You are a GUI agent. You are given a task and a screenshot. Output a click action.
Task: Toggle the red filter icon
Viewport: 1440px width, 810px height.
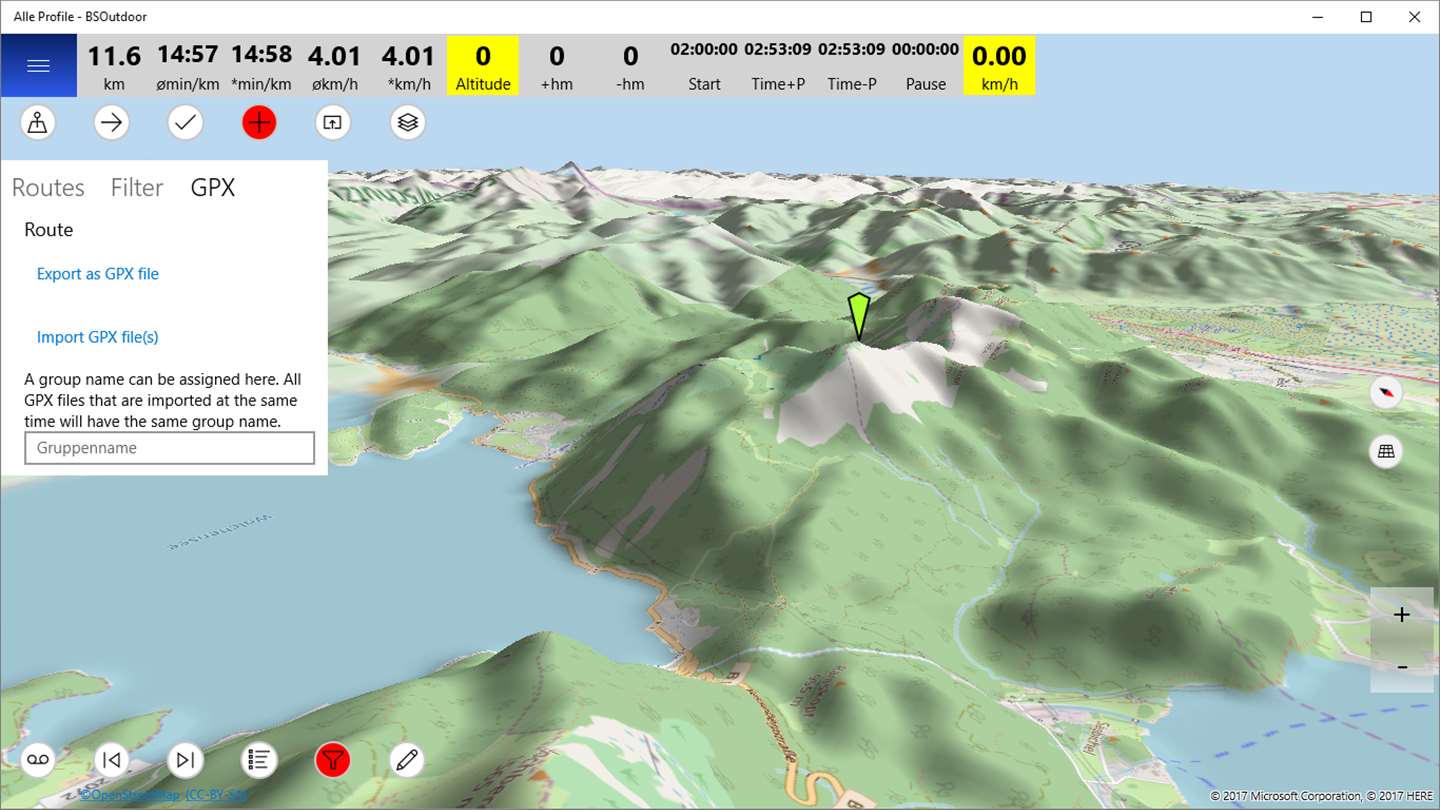333,760
